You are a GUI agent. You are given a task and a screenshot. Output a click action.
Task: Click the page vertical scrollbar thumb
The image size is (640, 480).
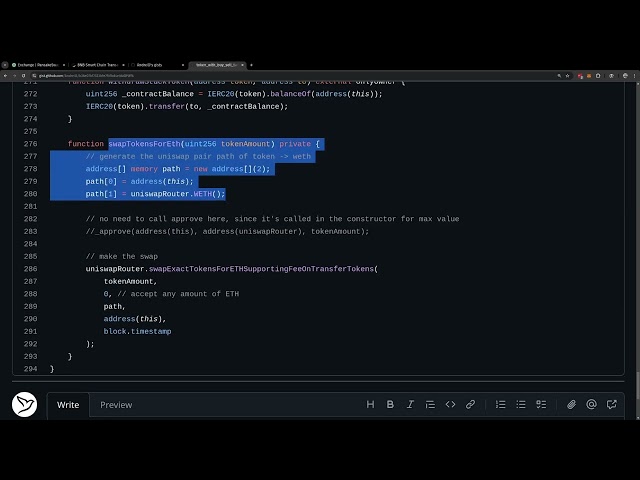pyautogui.click(x=637, y=386)
